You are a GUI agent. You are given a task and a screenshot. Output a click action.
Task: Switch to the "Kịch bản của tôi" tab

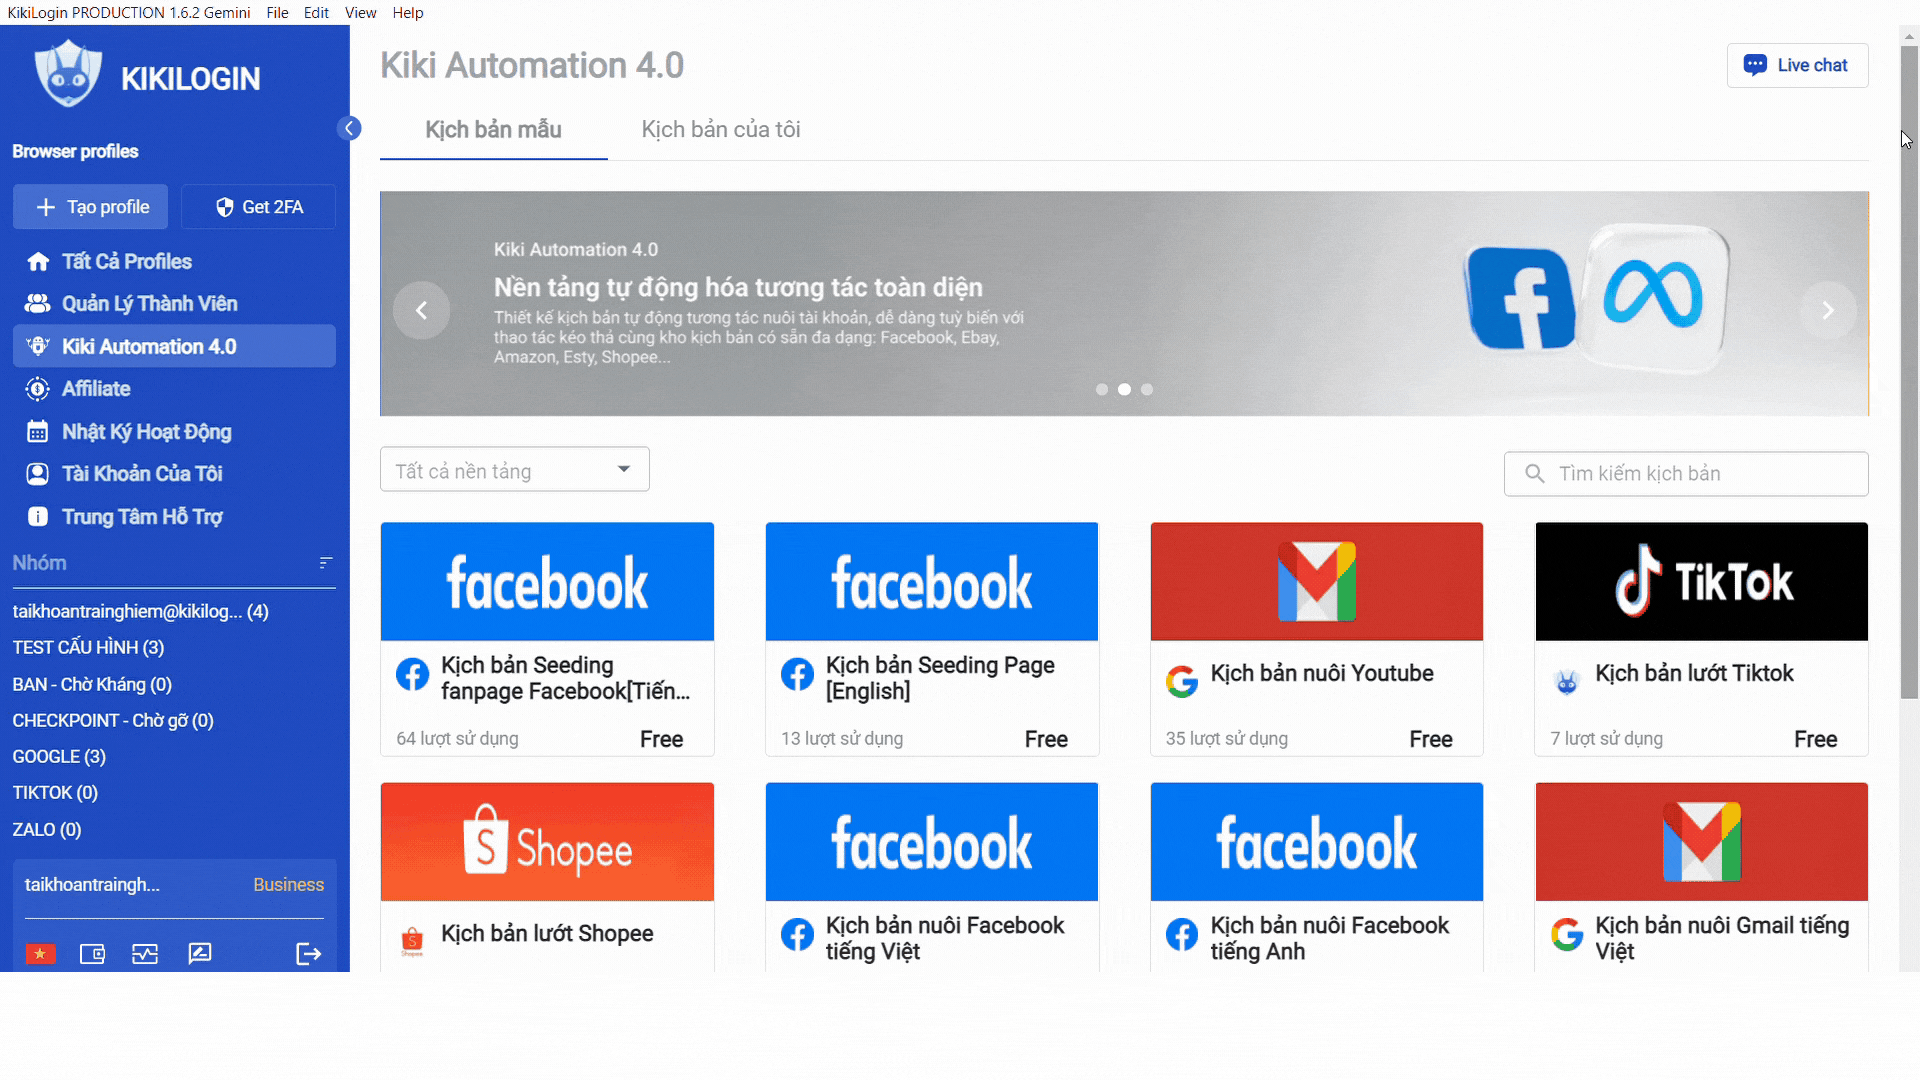pos(720,129)
